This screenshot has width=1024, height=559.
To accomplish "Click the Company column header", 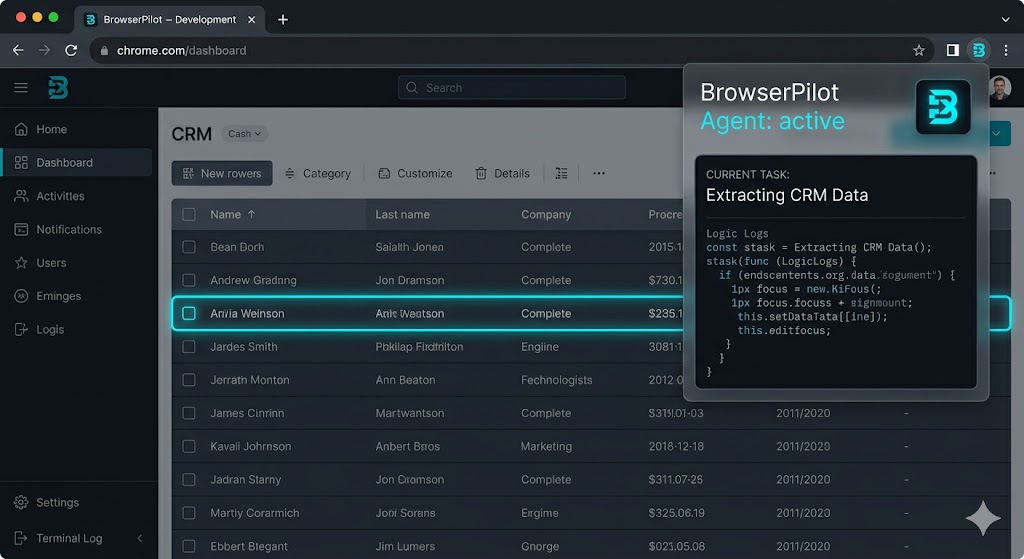I will 546,214.
